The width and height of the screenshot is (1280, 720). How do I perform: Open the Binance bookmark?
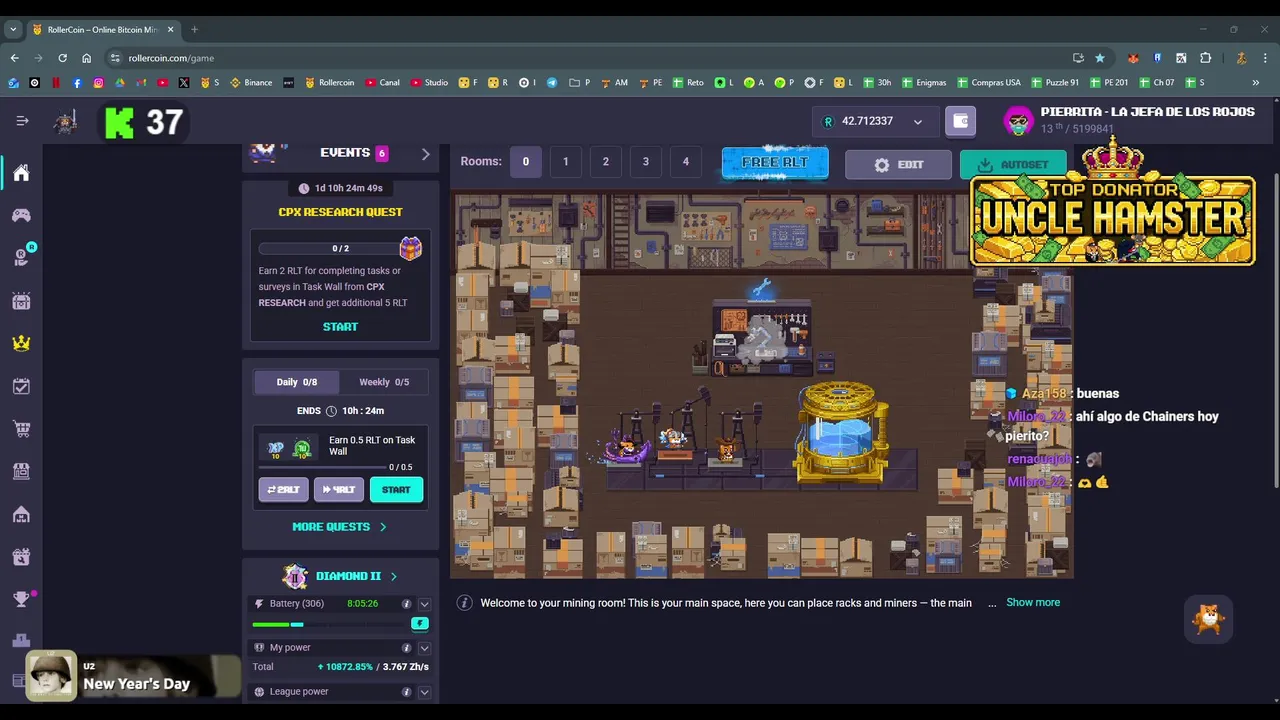pyautogui.click(x=251, y=83)
